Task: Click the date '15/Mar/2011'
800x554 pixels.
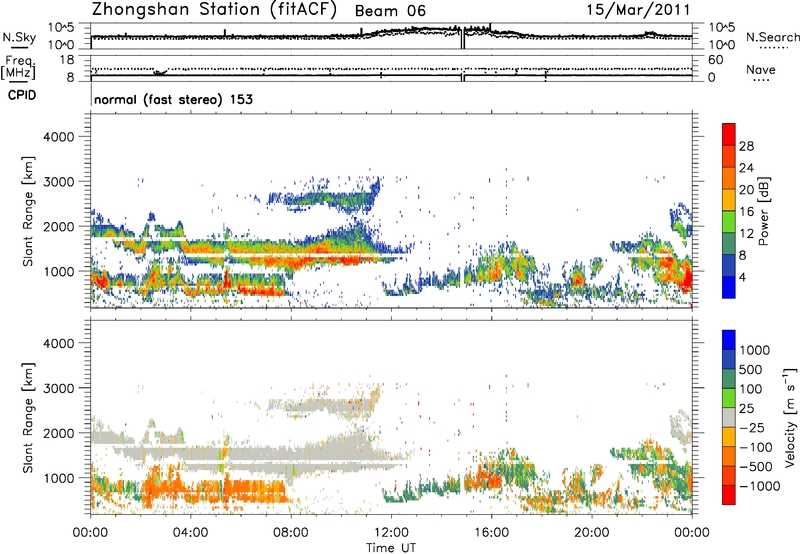Action: pos(638,10)
